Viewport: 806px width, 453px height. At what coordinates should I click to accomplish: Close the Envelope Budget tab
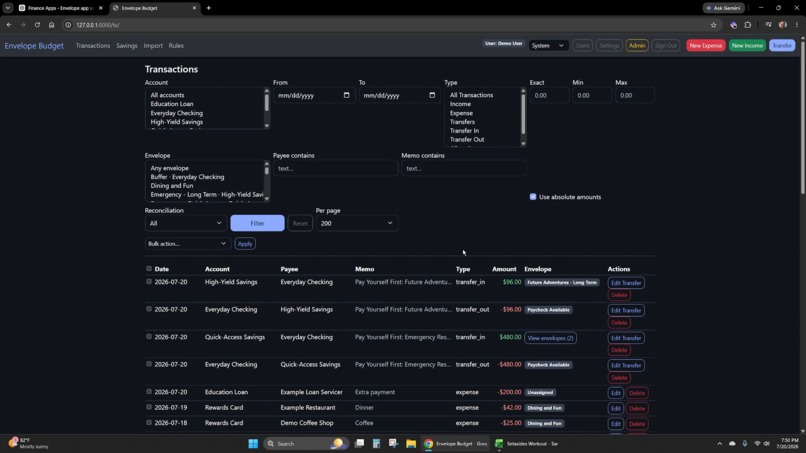click(194, 8)
